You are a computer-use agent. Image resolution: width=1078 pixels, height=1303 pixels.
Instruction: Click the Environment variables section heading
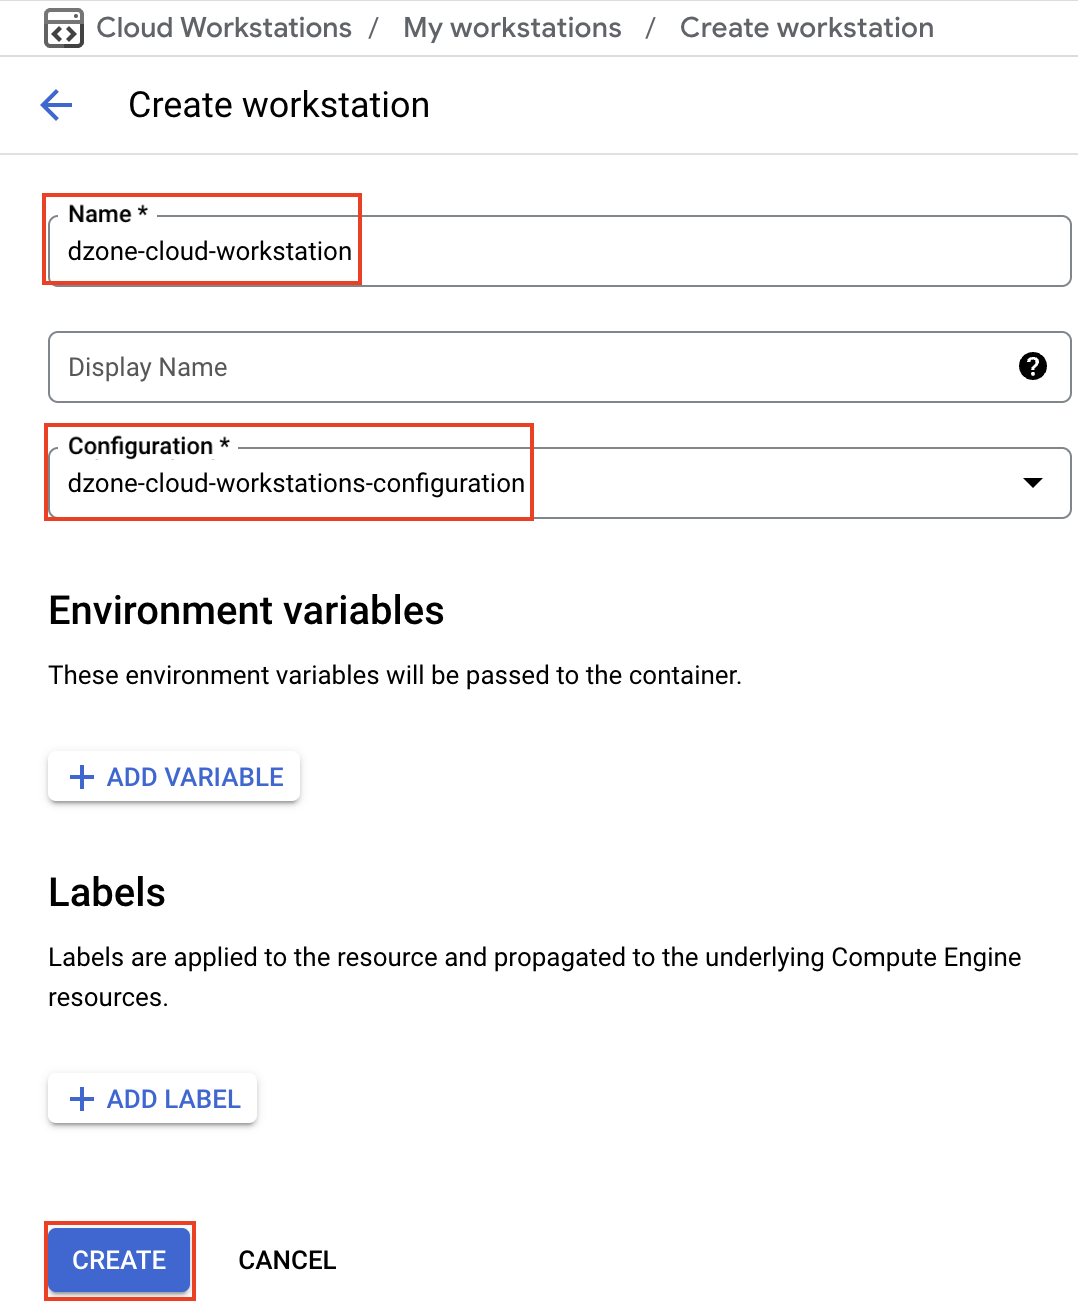[246, 610]
